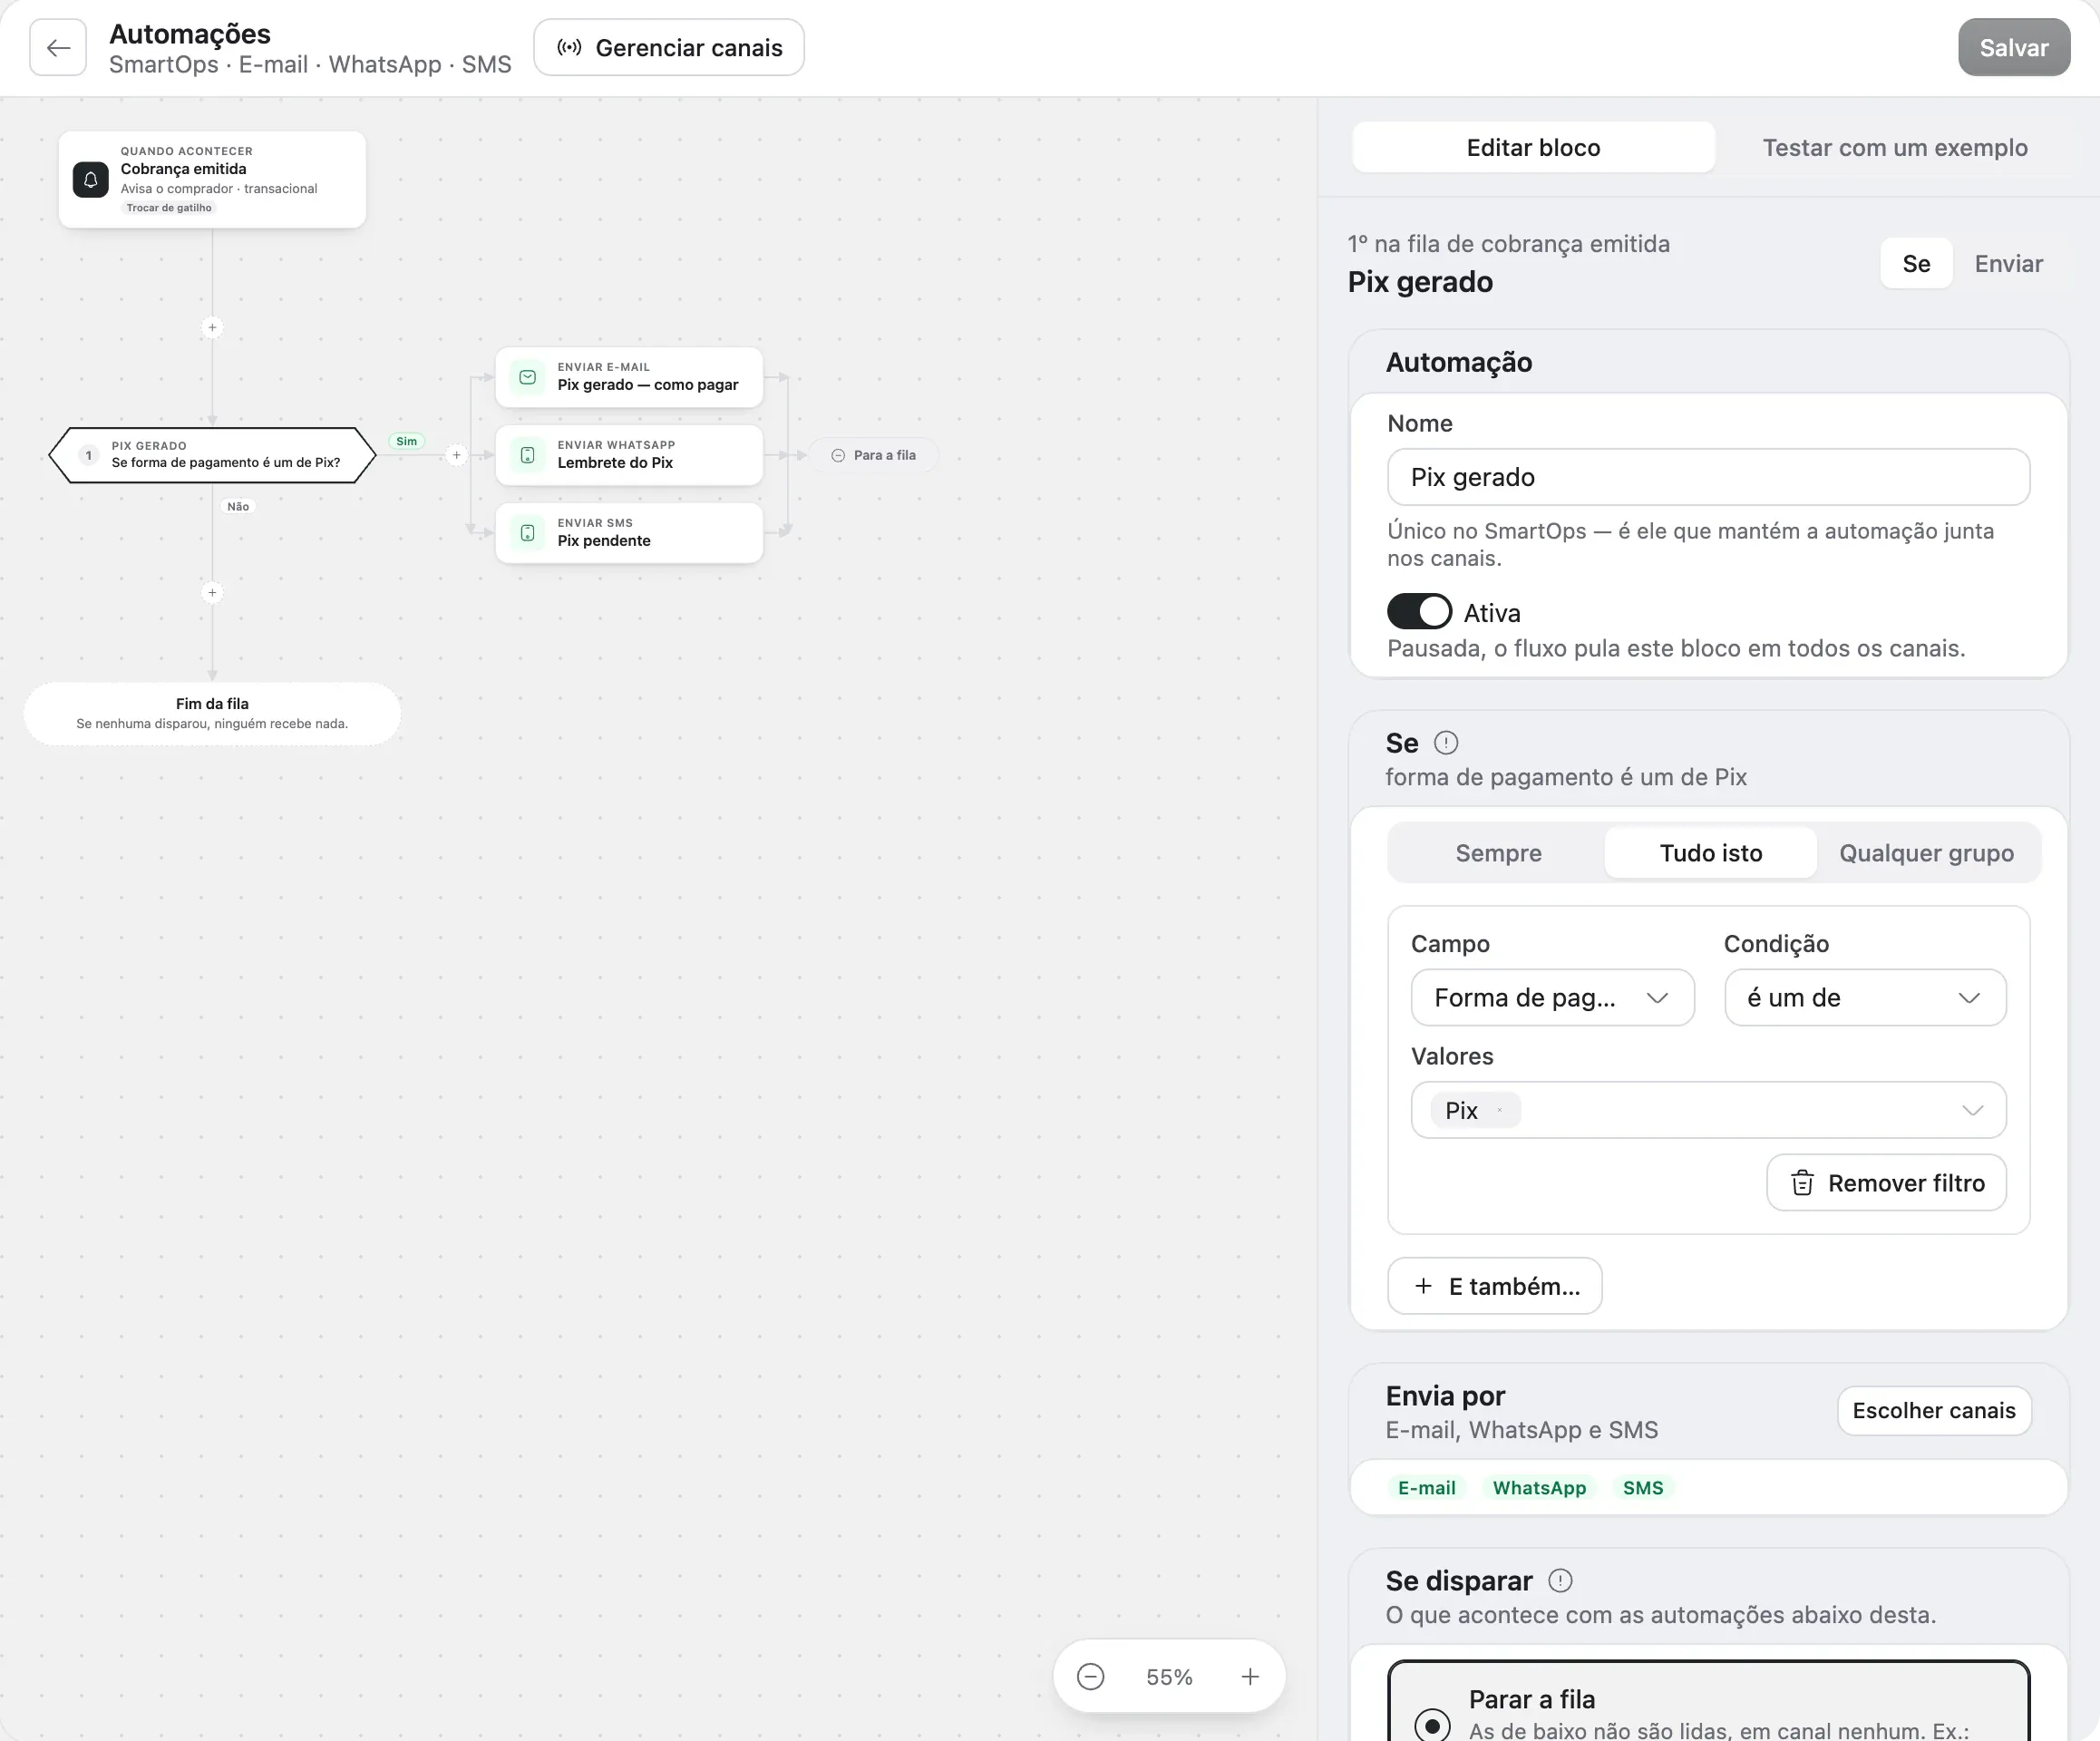Image resolution: width=2100 pixels, height=1741 pixels.
Task: Expand the Valores dropdown
Action: [x=1972, y=1110]
